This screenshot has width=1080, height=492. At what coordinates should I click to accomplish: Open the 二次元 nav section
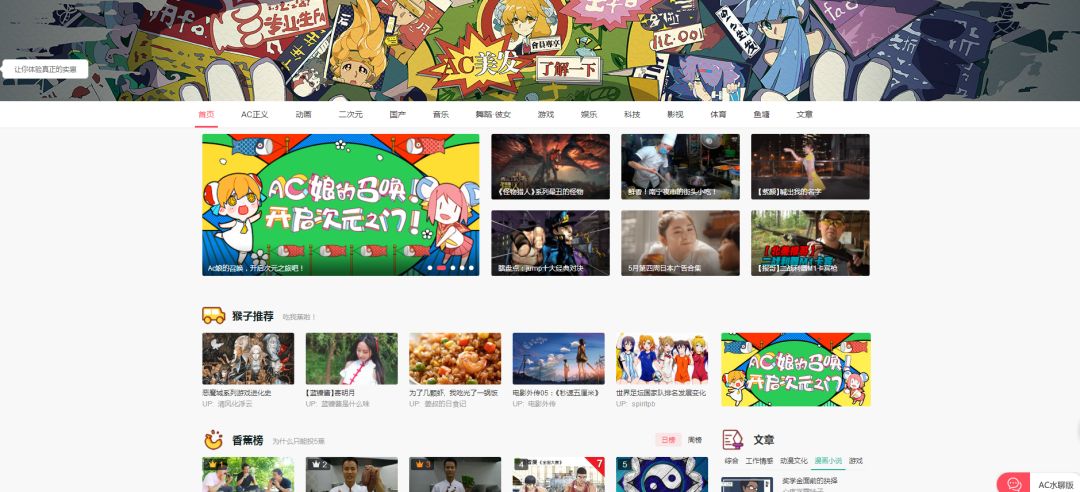tap(350, 114)
